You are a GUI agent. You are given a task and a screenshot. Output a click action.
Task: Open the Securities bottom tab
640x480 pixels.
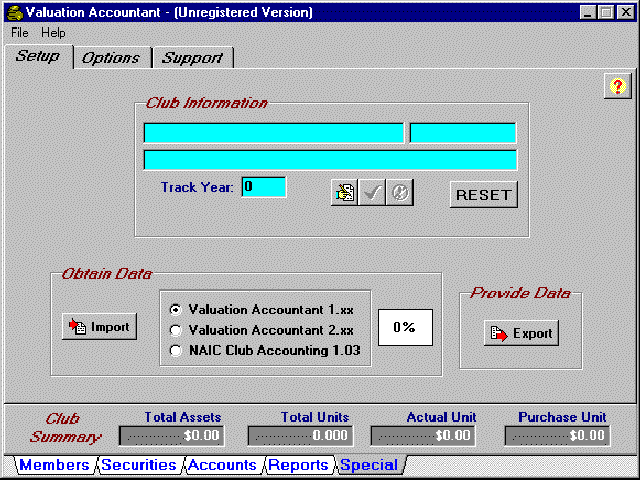139,465
